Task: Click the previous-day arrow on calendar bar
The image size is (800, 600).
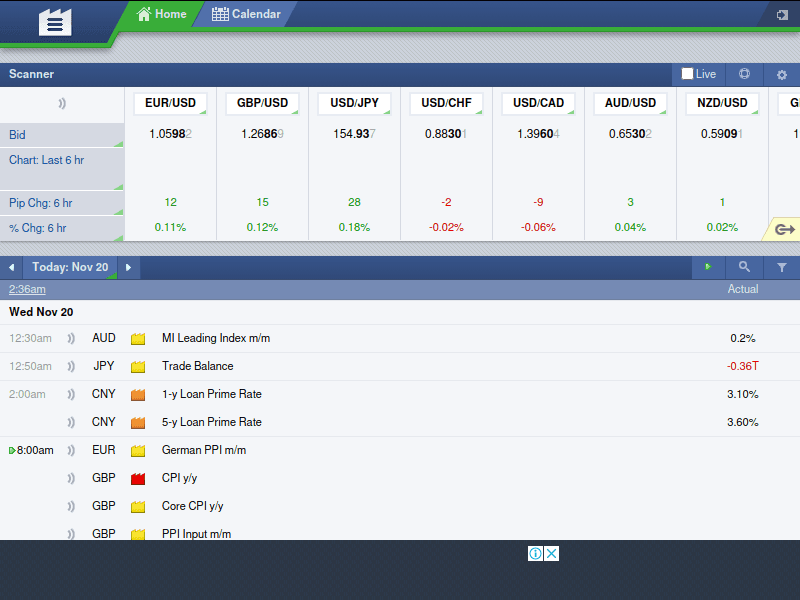Action: (x=11, y=267)
